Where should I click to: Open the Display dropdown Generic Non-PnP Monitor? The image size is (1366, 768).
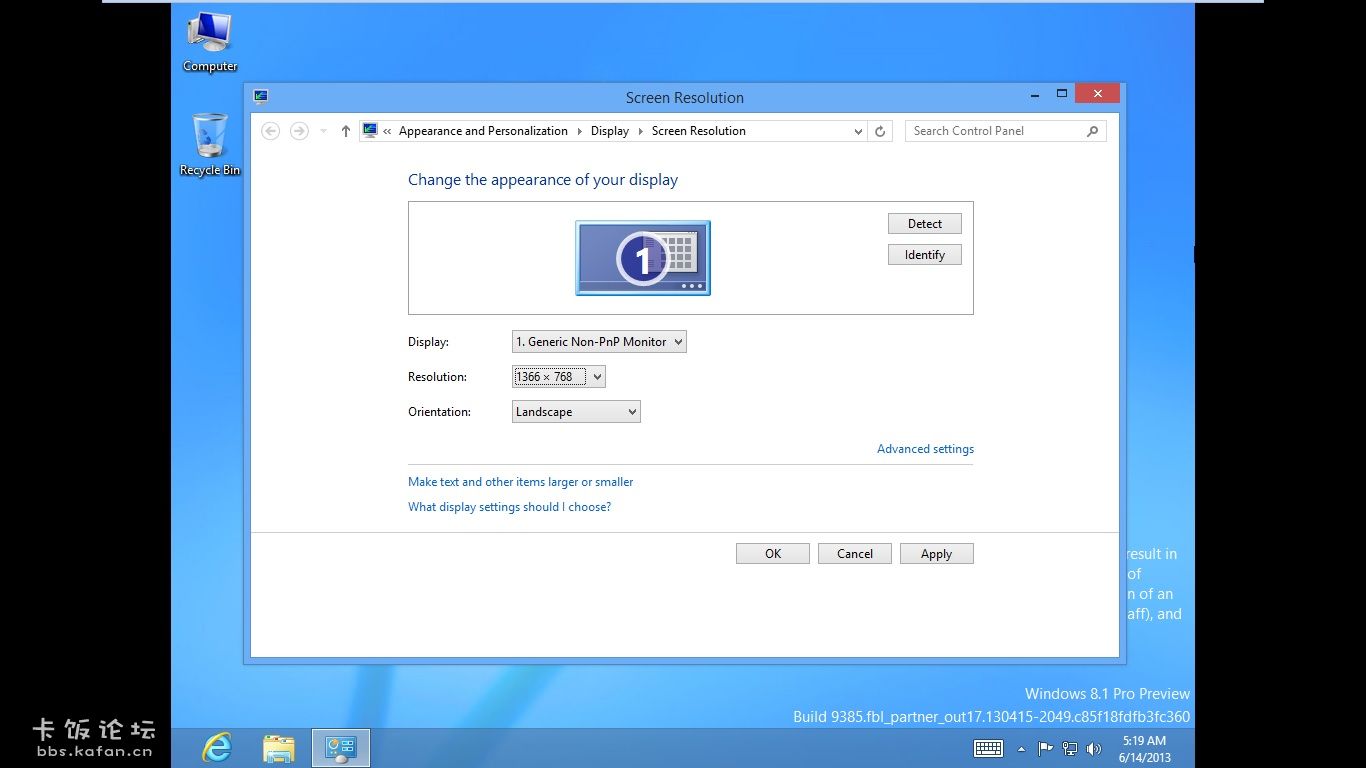599,342
